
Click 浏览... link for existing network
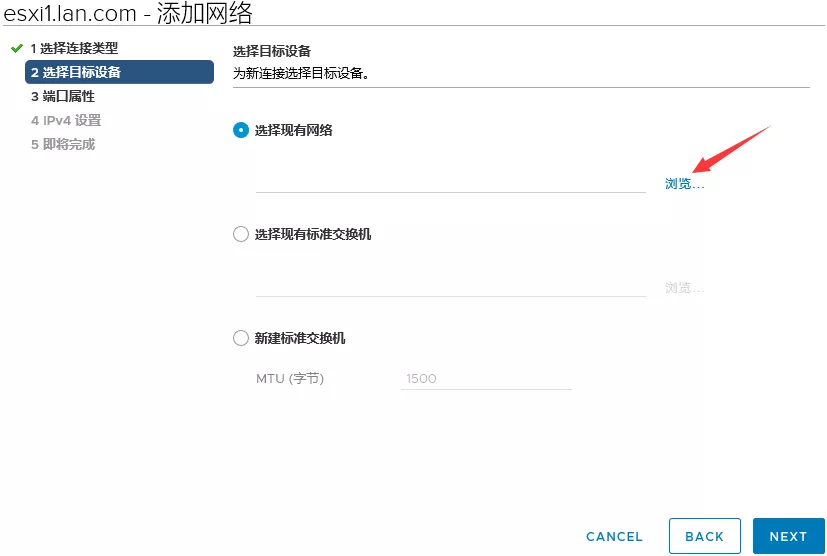coord(684,184)
